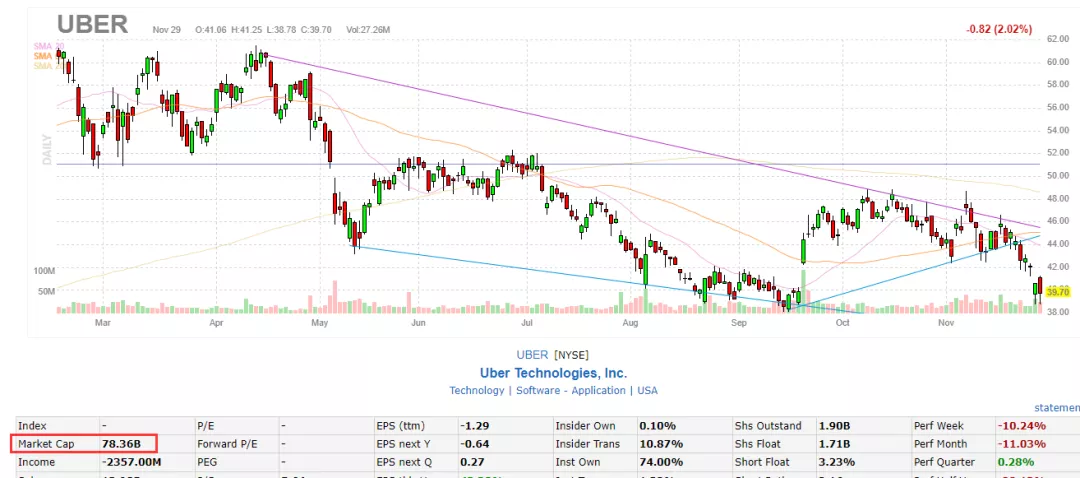Click the L:38.78 low price value
Viewport: 1080px width, 478px height.
pyautogui.click(x=282, y=30)
